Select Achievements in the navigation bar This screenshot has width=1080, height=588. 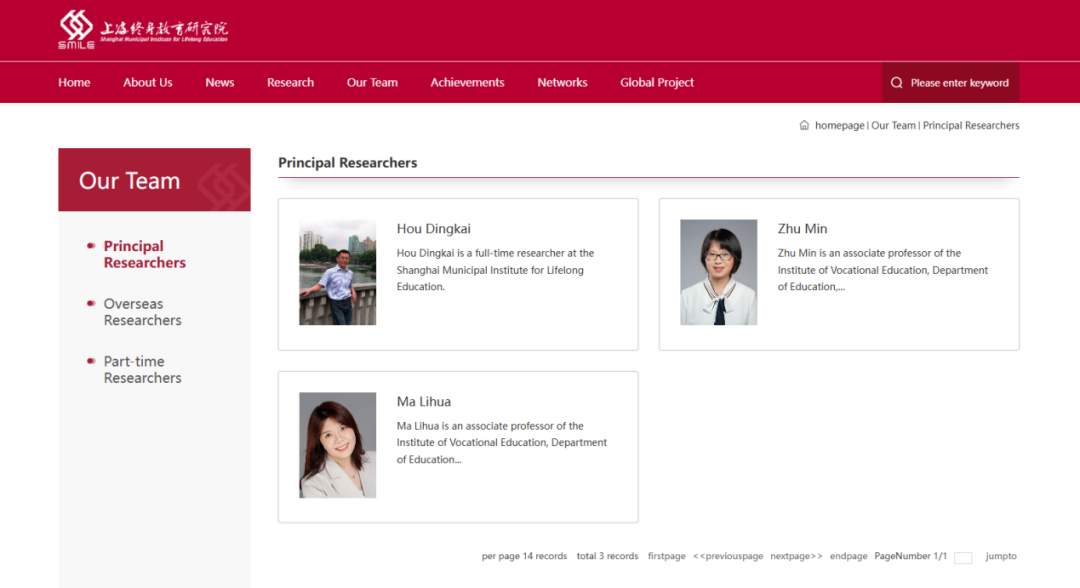(x=467, y=83)
